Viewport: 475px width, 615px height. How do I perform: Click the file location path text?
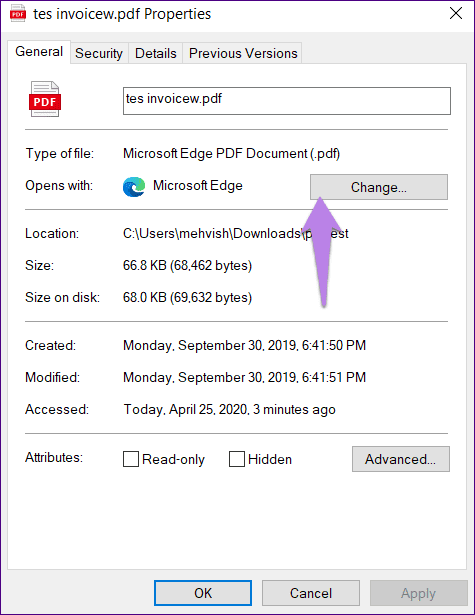[x=235, y=233]
